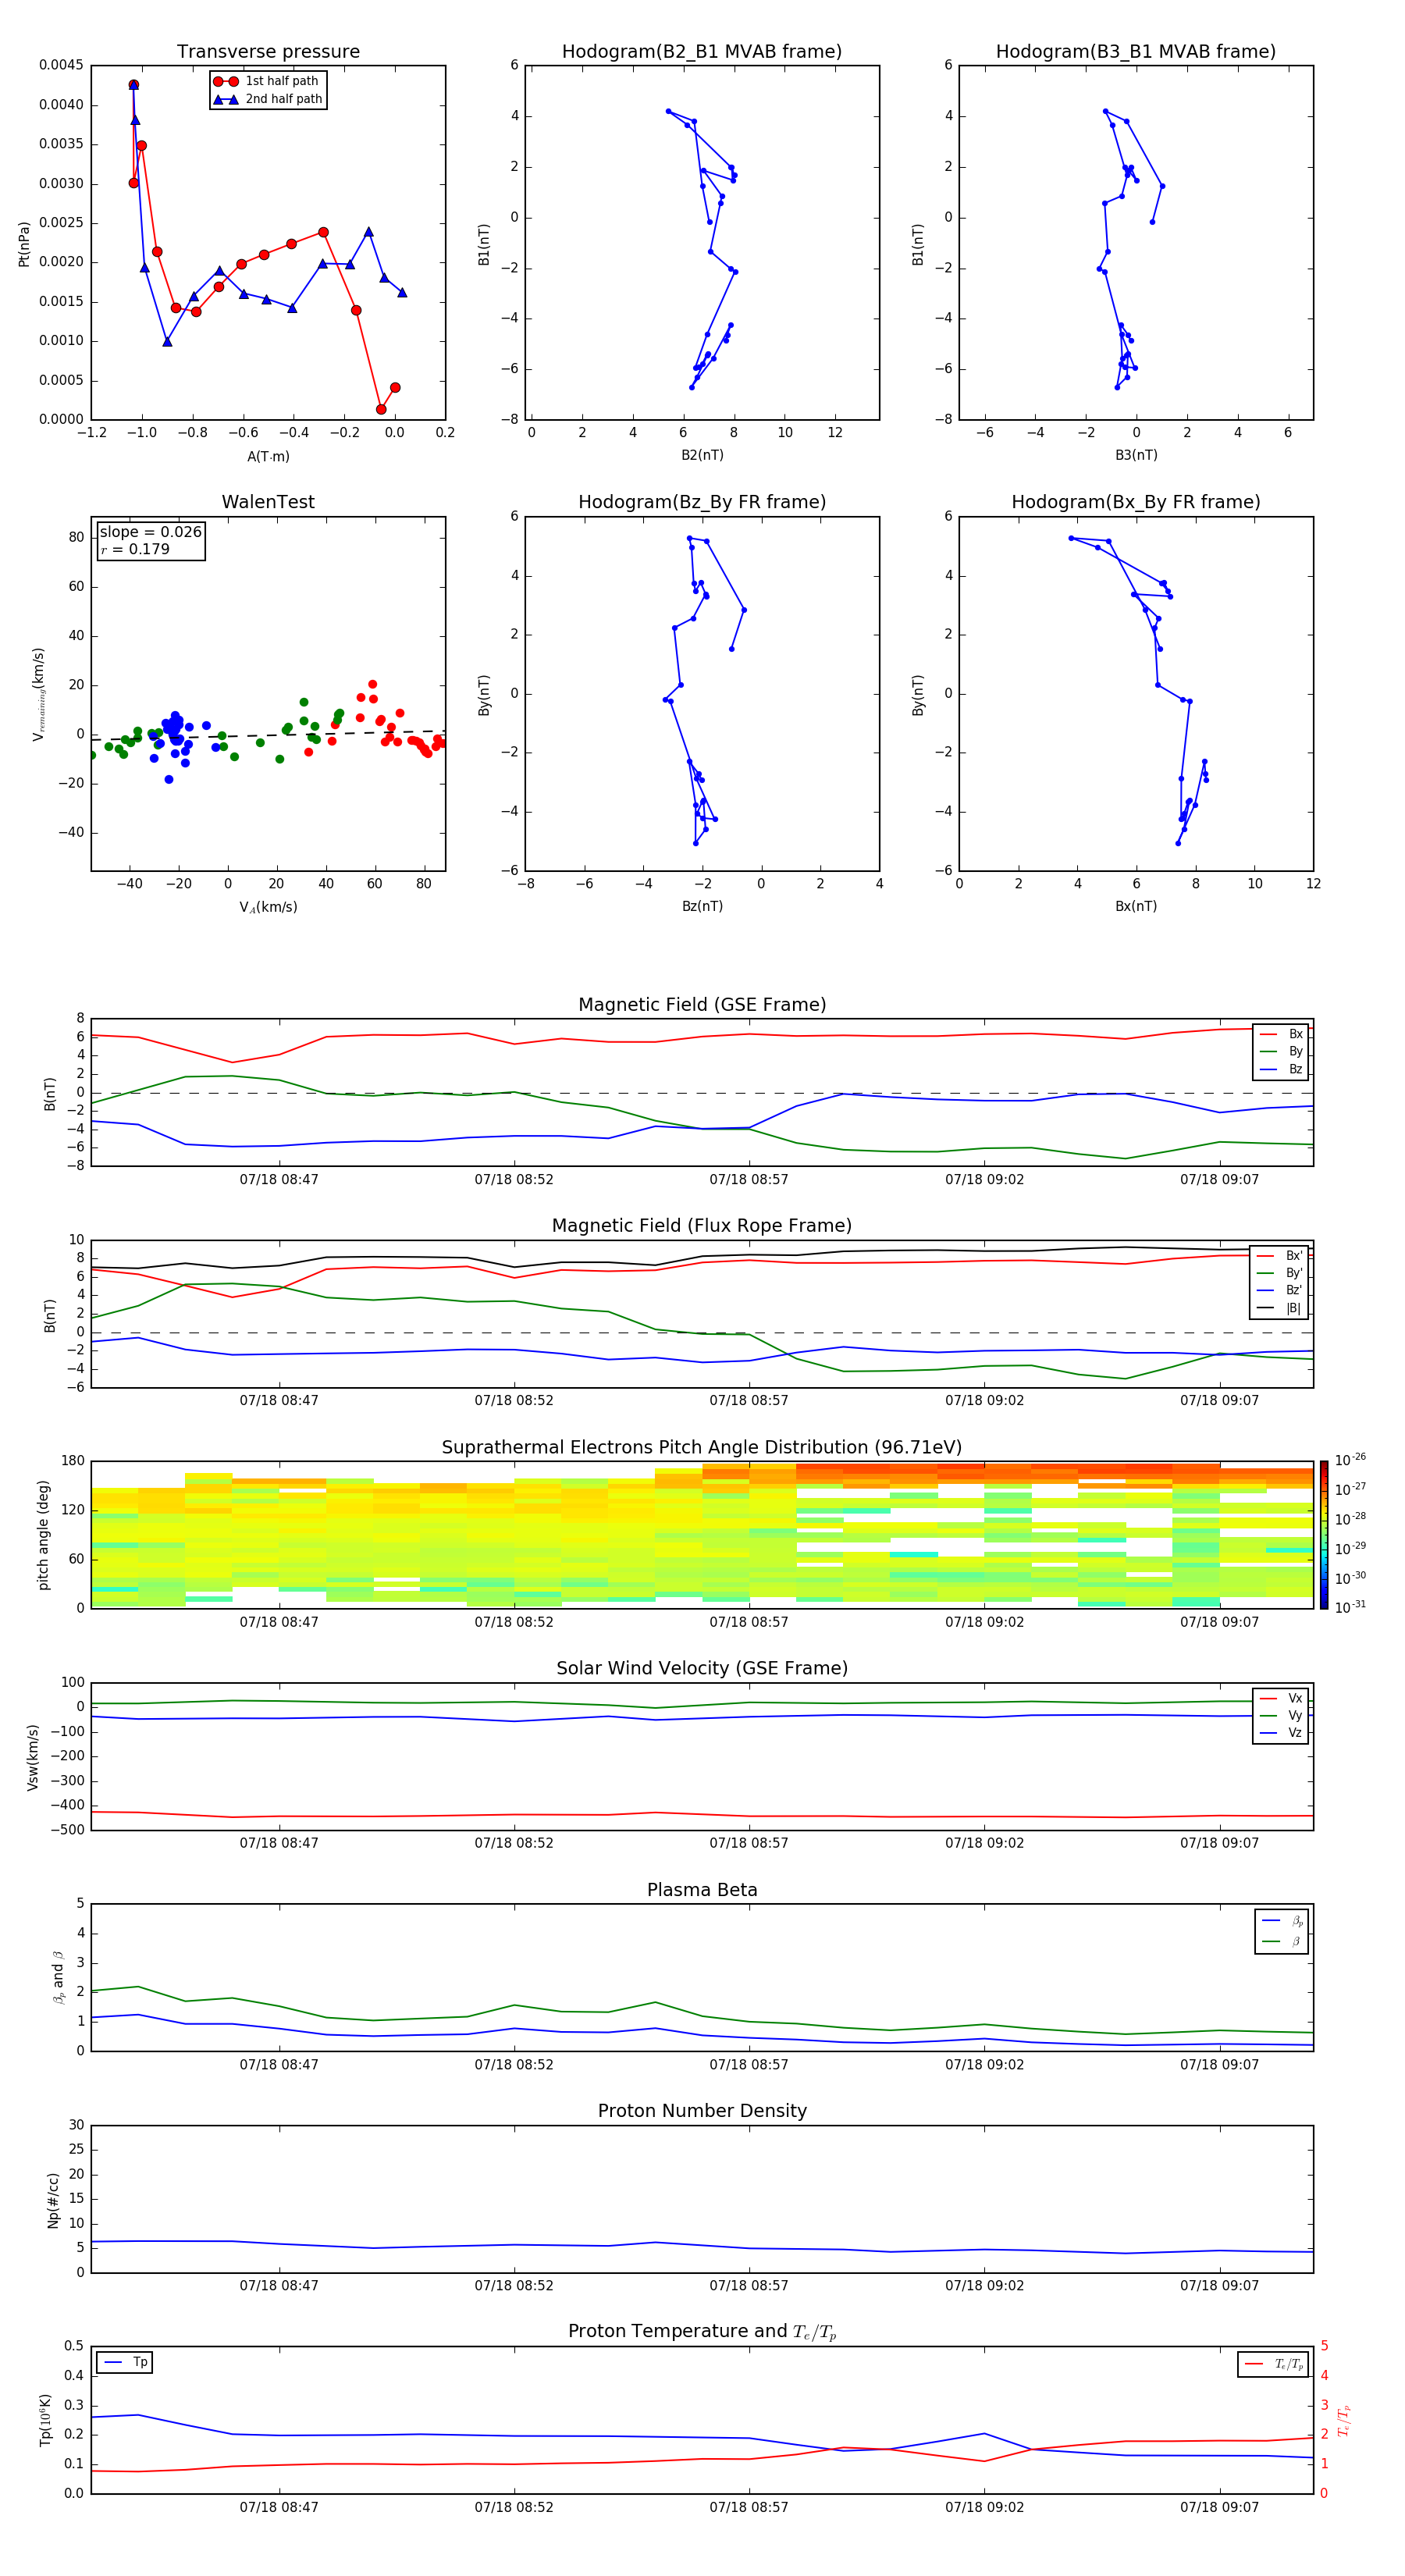This screenshot has height=2576, width=1405.
Task: Click the 'Proton Temperature and Te/Tp' title
Action: coord(702,2332)
